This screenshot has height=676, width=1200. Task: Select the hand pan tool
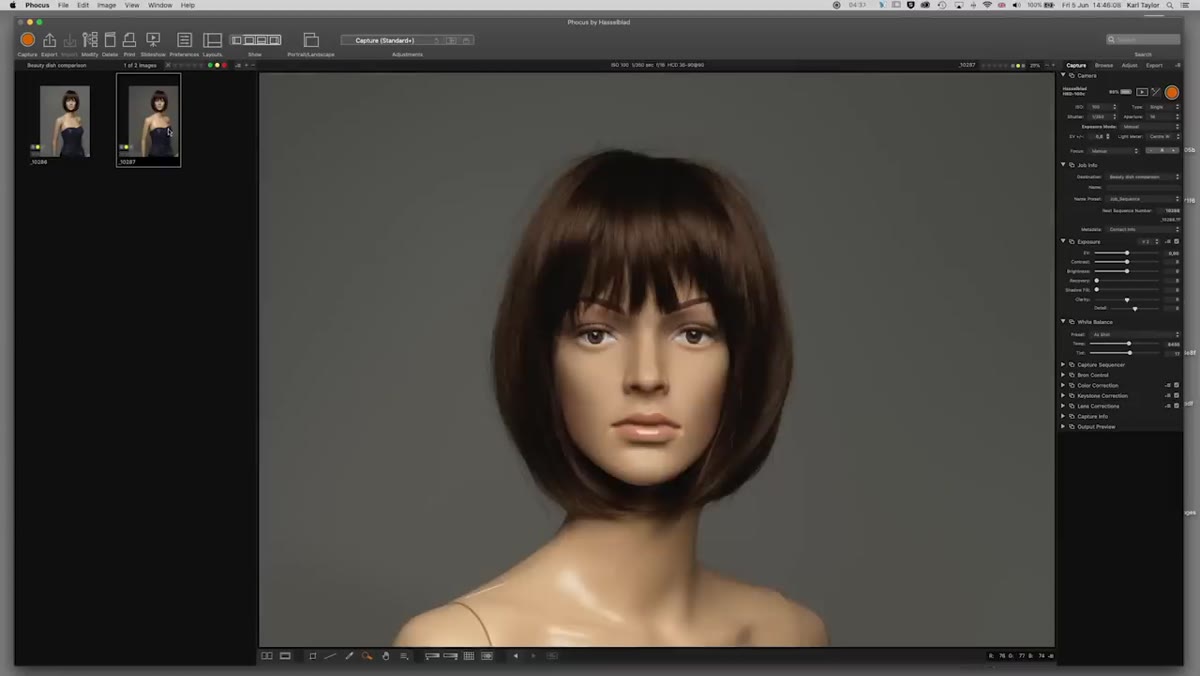click(x=386, y=656)
